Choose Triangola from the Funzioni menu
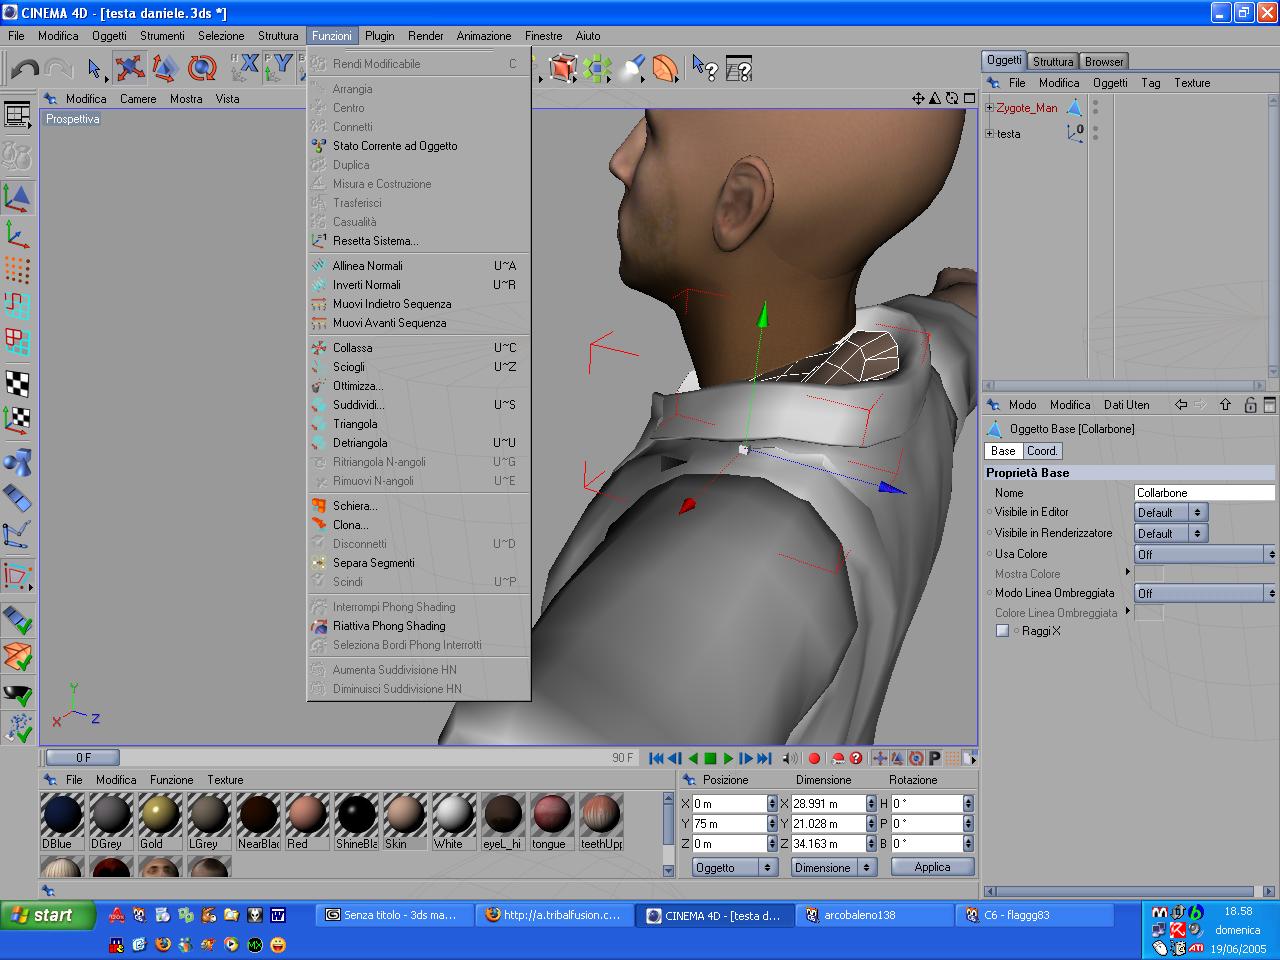The height and width of the screenshot is (960, 1280). pyautogui.click(x=418, y=424)
